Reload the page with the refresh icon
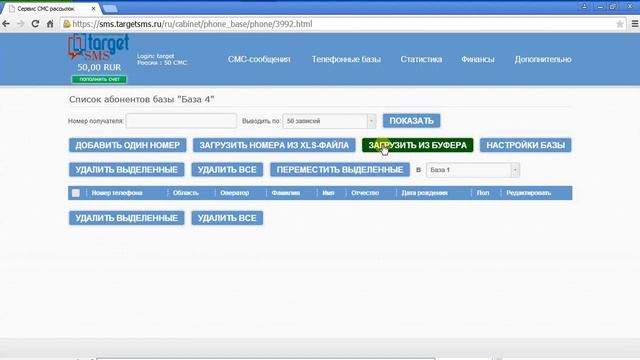The image size is (640, 360). pyautogui.click(x=35, y=24)
